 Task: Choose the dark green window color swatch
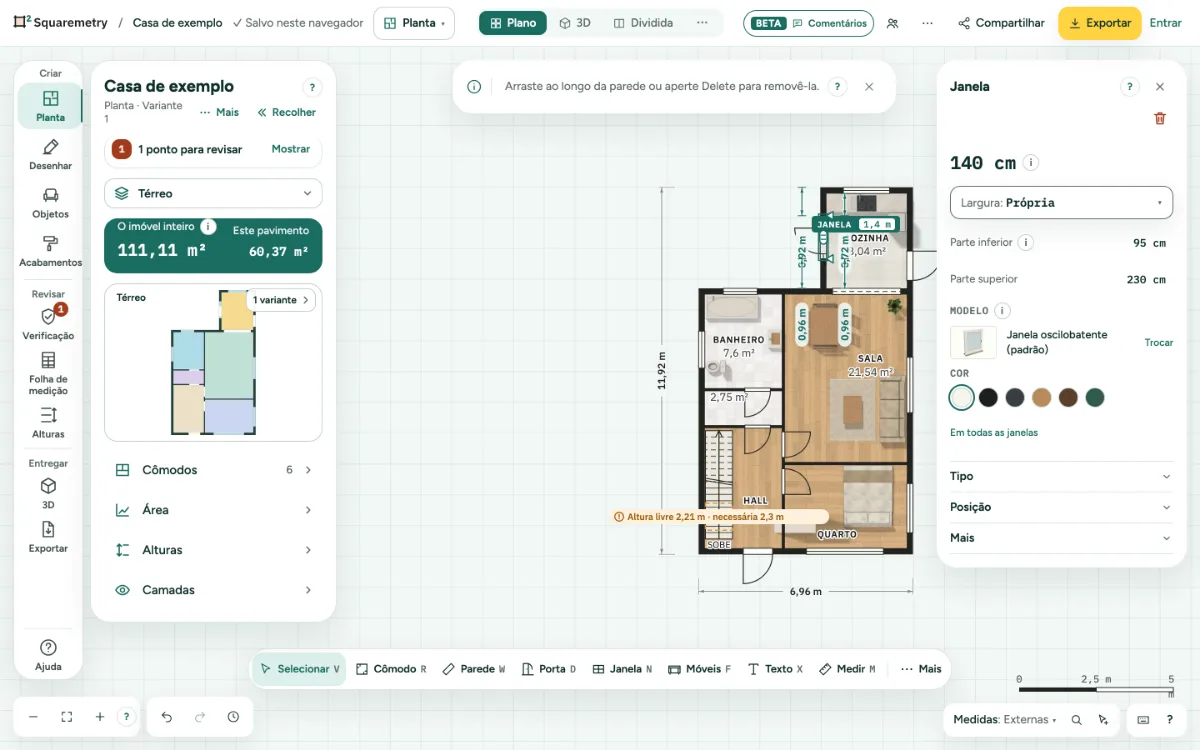1095,398
